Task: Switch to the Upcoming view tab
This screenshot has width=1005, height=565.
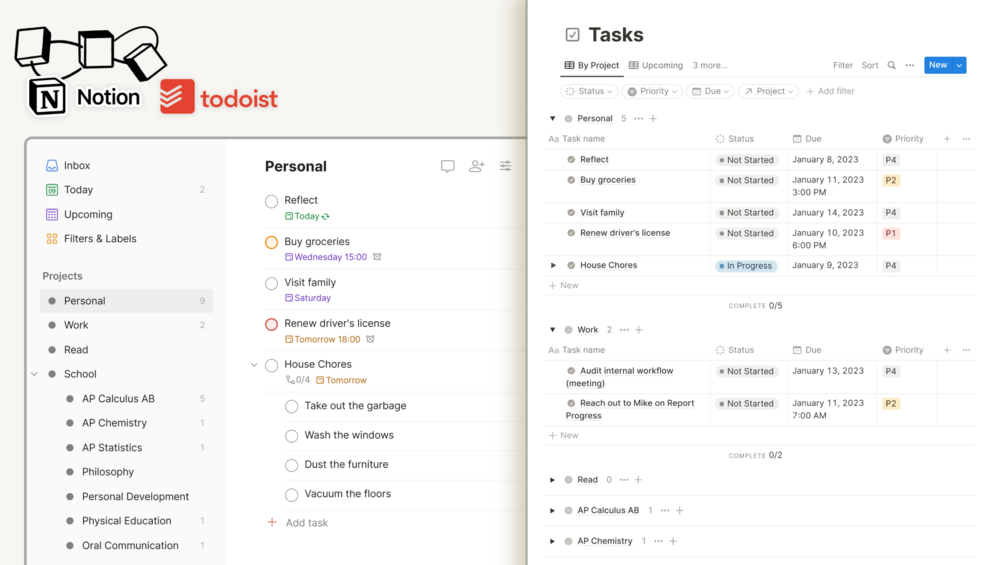Action: point(656,65)
